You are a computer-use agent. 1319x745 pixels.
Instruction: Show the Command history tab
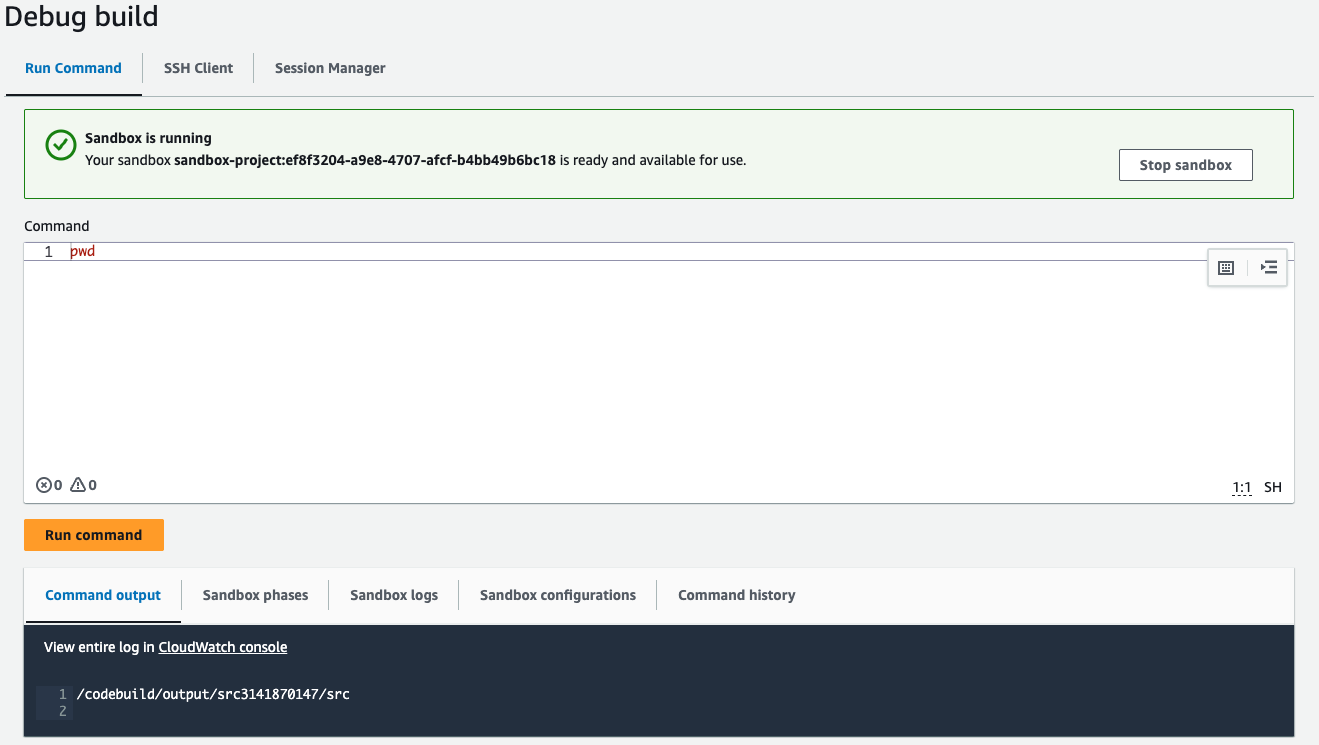click(736, 595)
